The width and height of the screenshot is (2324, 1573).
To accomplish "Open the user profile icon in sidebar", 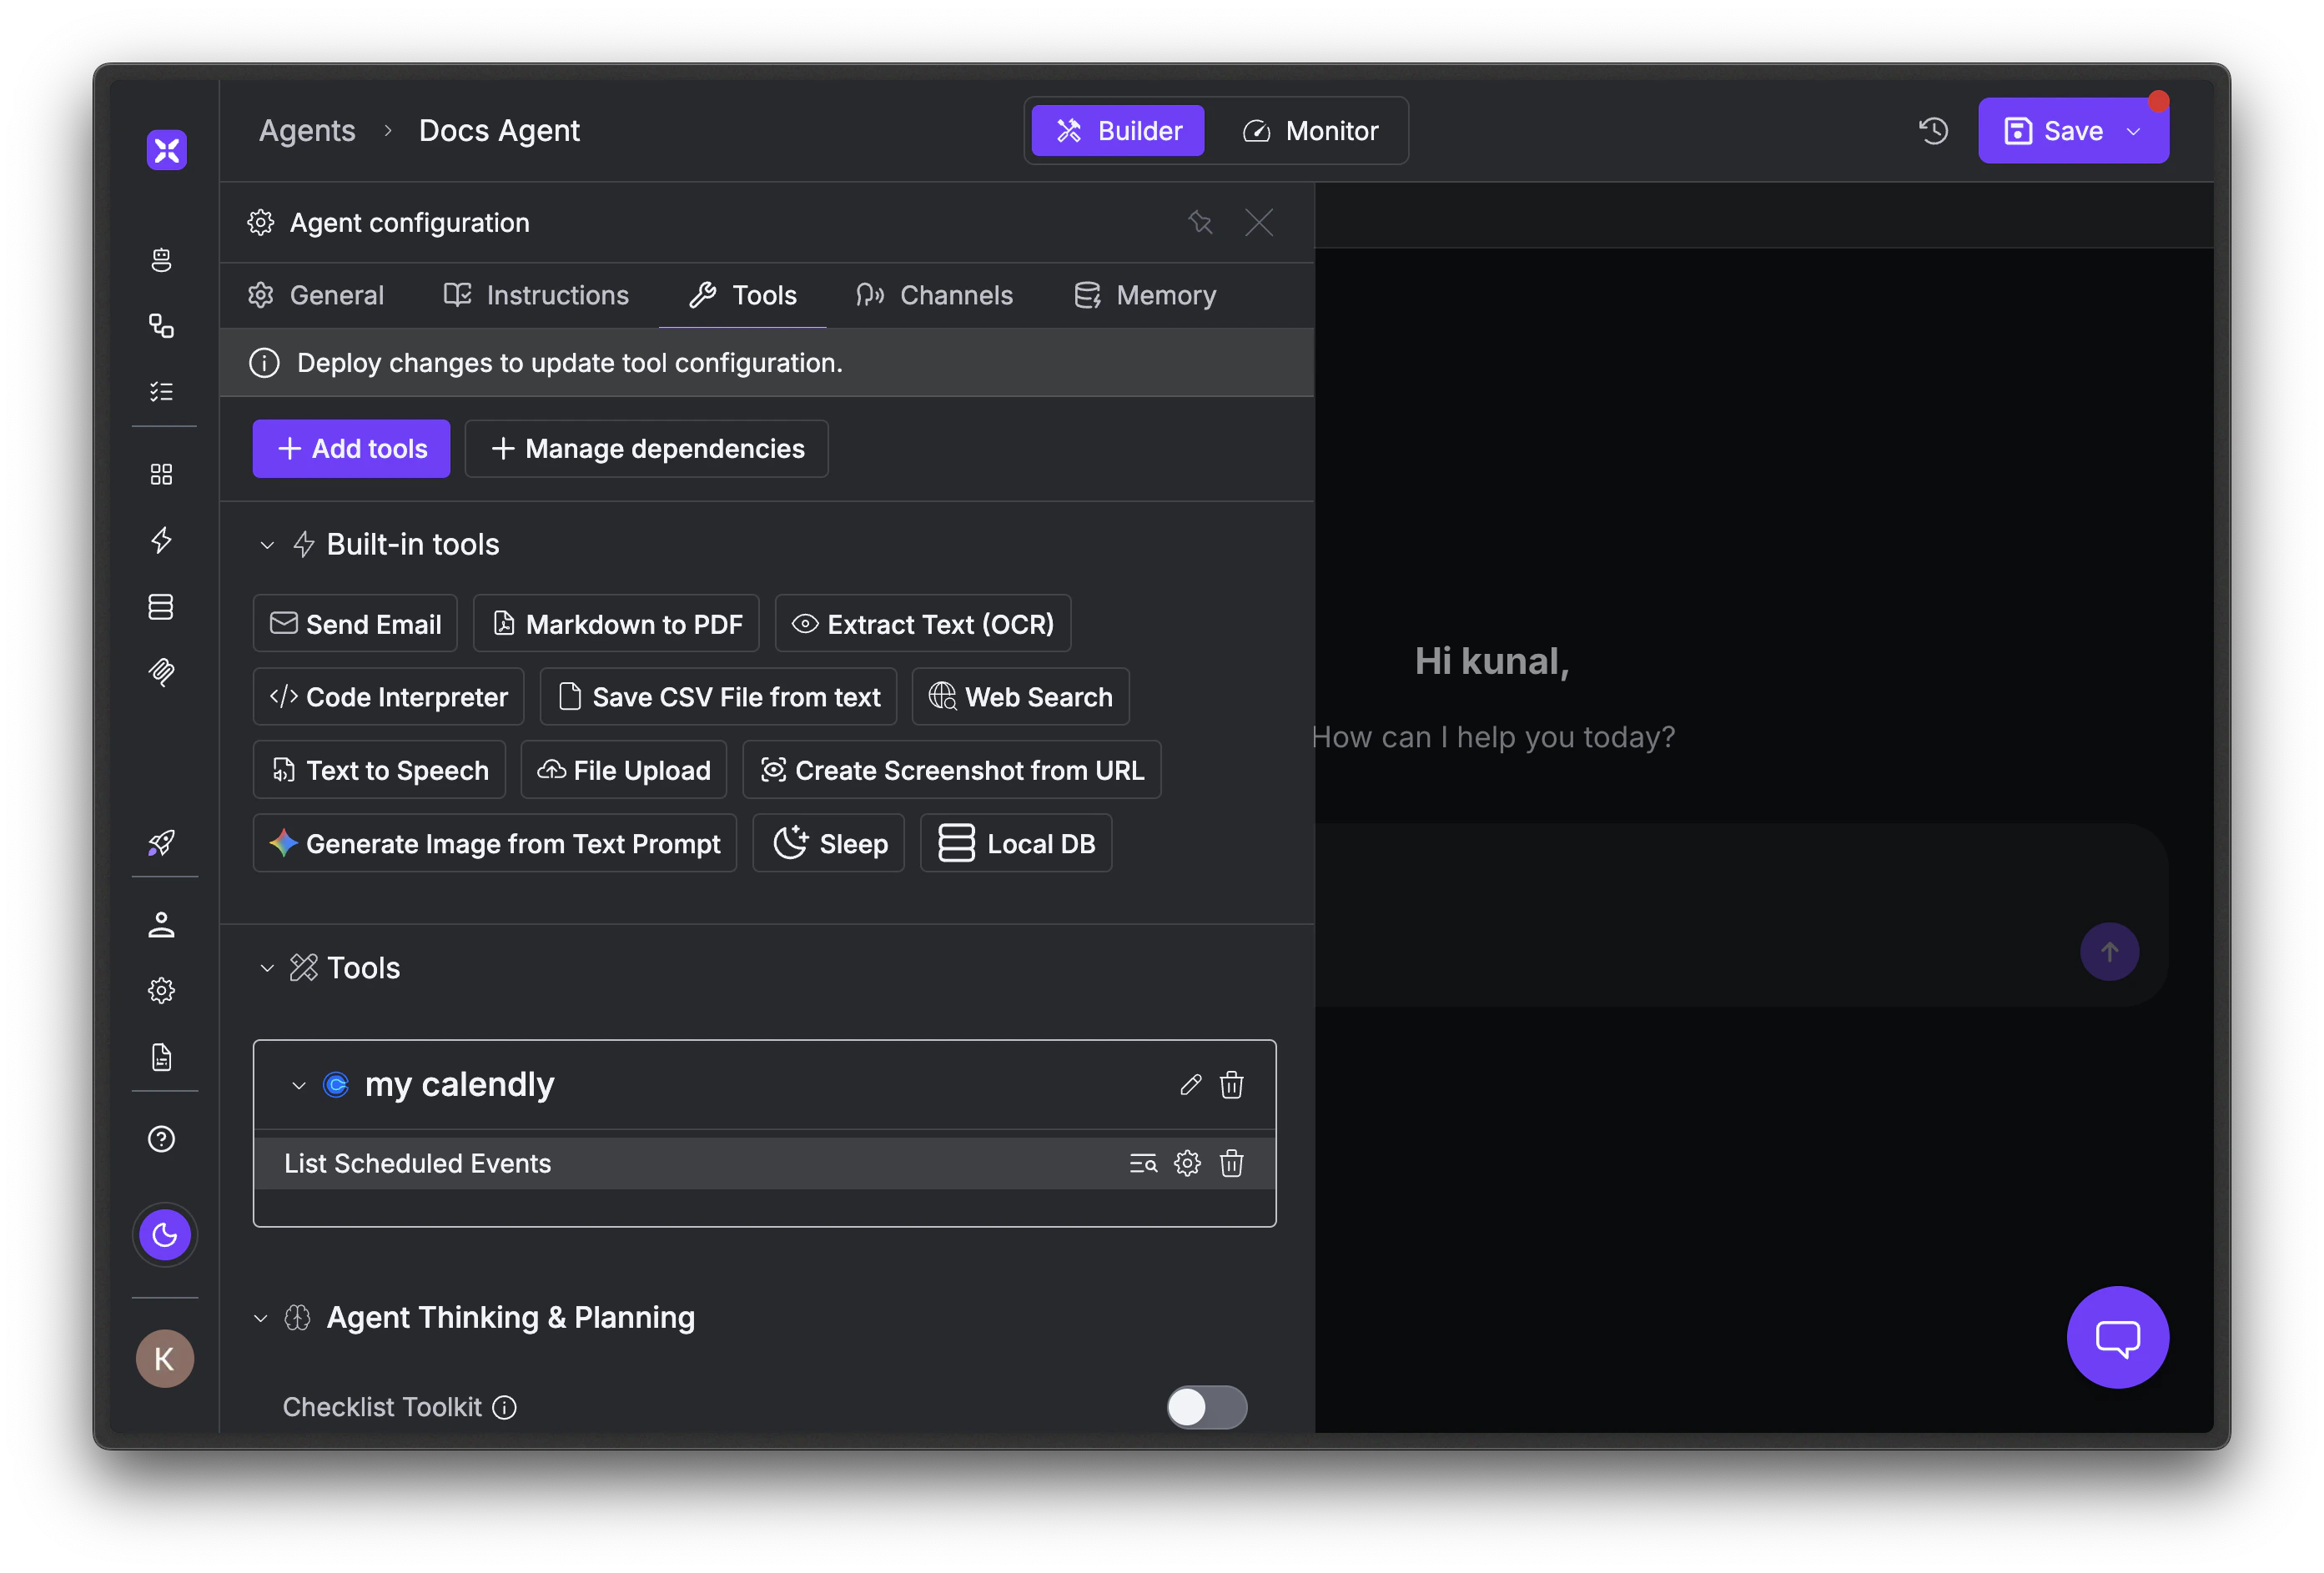I will [x=162, y=925].
